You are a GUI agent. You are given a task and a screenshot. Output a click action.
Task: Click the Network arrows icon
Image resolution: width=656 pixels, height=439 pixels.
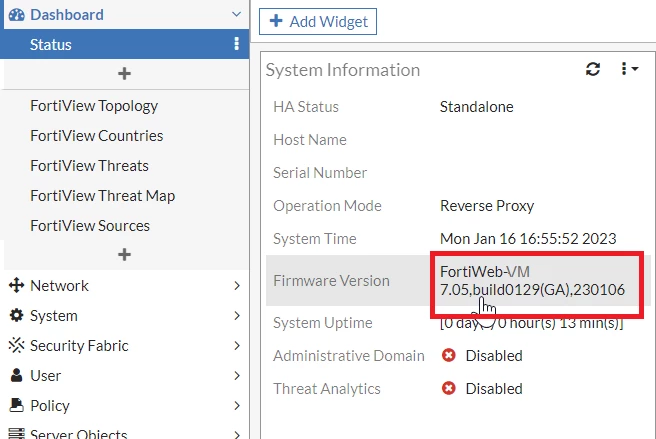point(16,285)
